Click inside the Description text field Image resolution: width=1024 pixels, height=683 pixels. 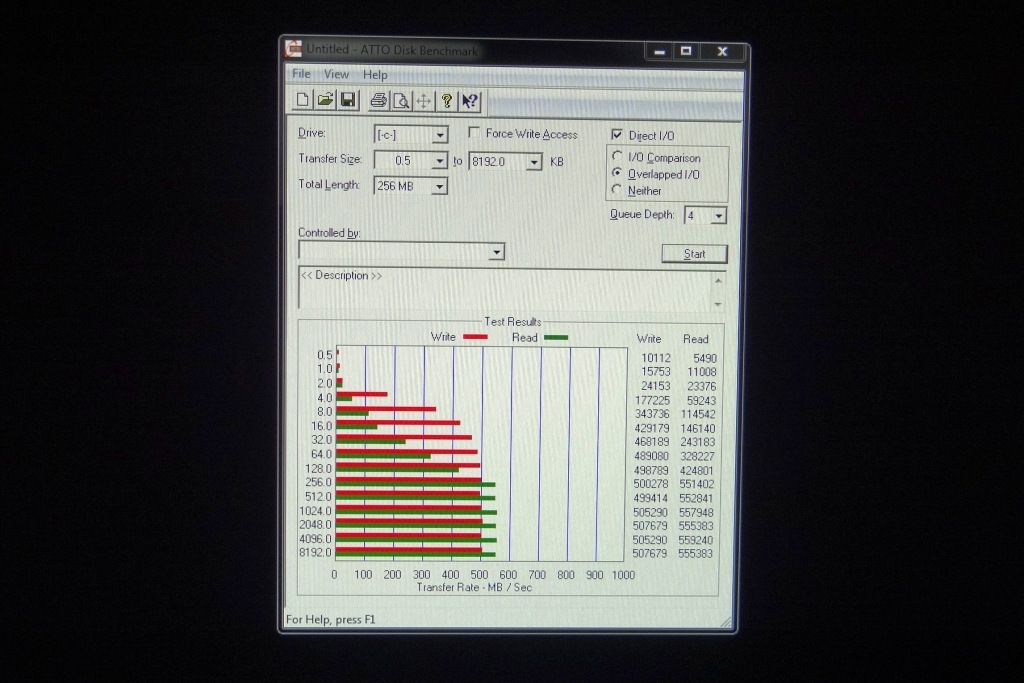point(505,290)
